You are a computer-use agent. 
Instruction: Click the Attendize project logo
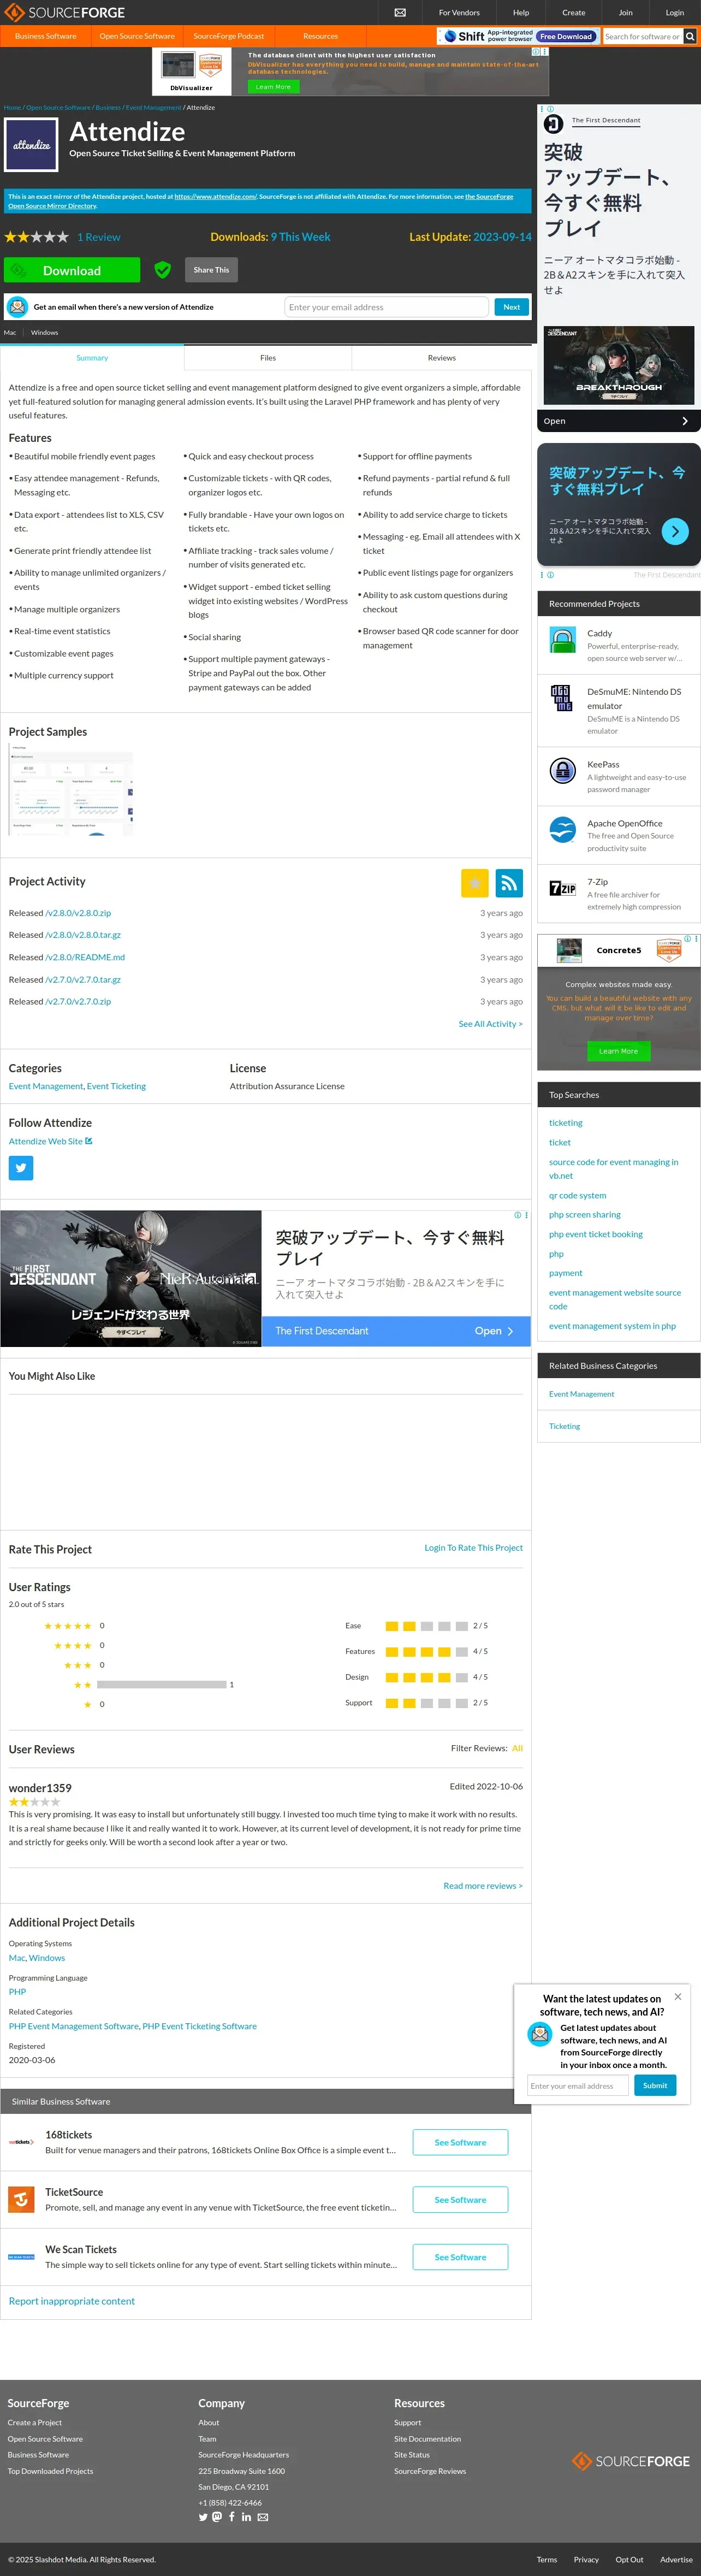point(31,145)
